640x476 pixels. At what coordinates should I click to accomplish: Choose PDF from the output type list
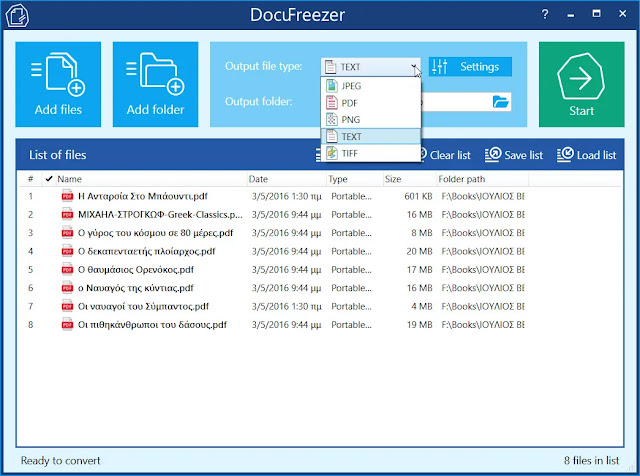(x=371, y=103)
